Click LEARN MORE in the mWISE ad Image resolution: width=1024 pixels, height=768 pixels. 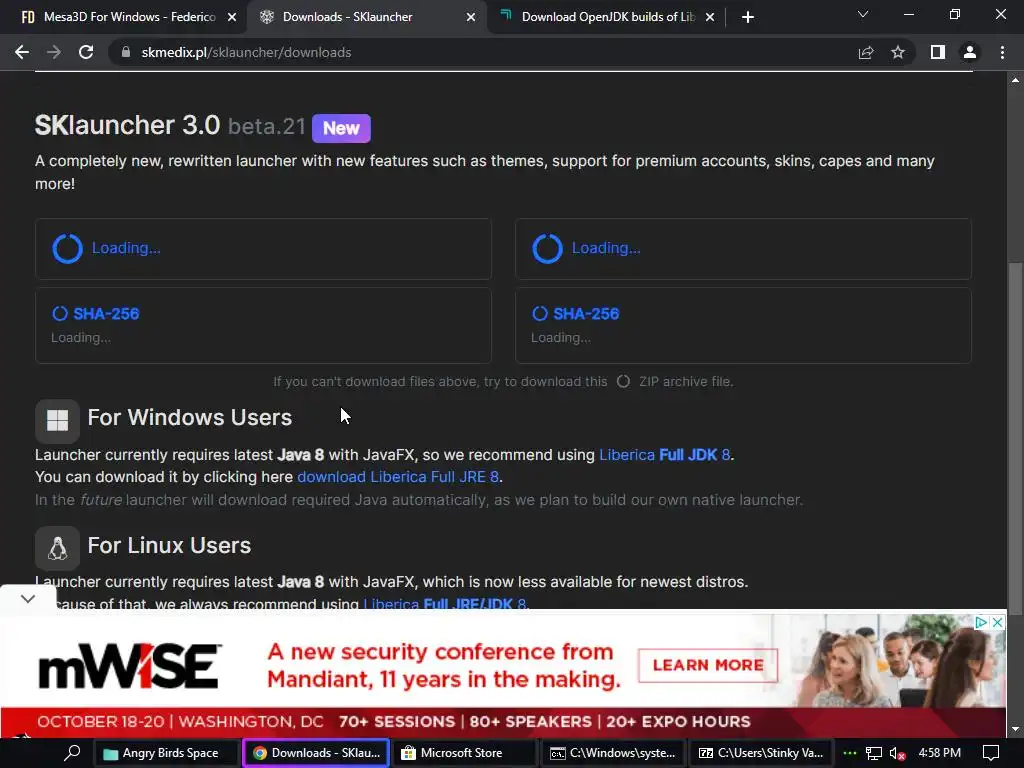(x=708, y=665)
